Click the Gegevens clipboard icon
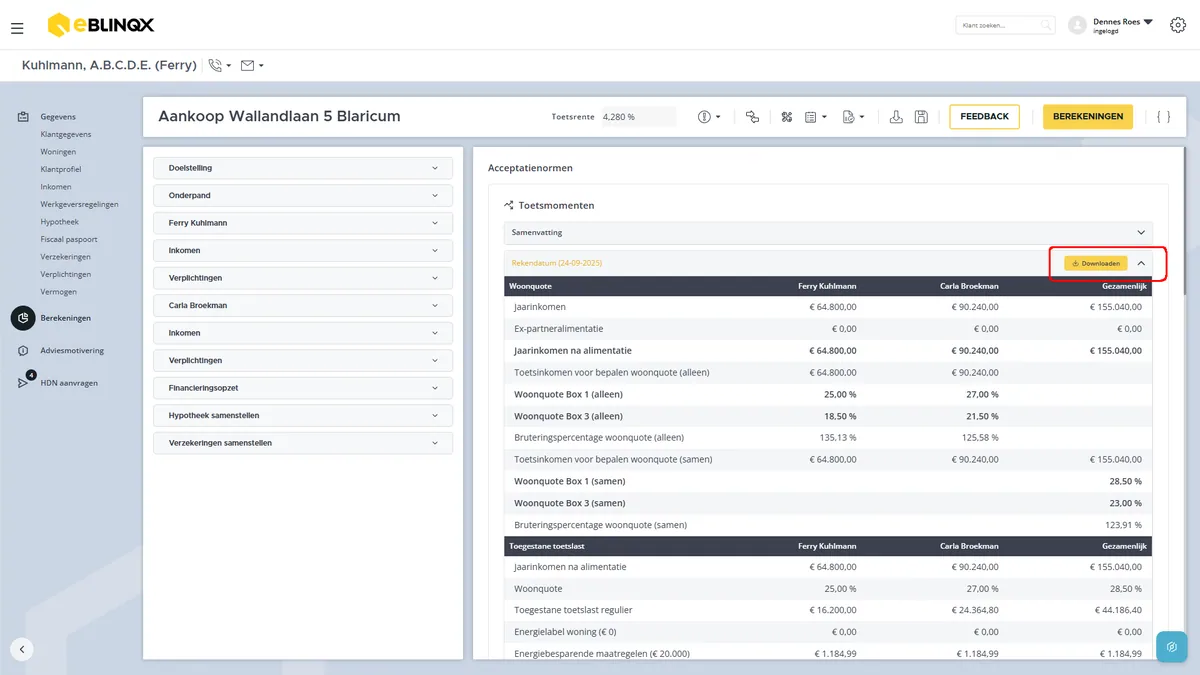 pyautogui.click(x=23, y=117)
